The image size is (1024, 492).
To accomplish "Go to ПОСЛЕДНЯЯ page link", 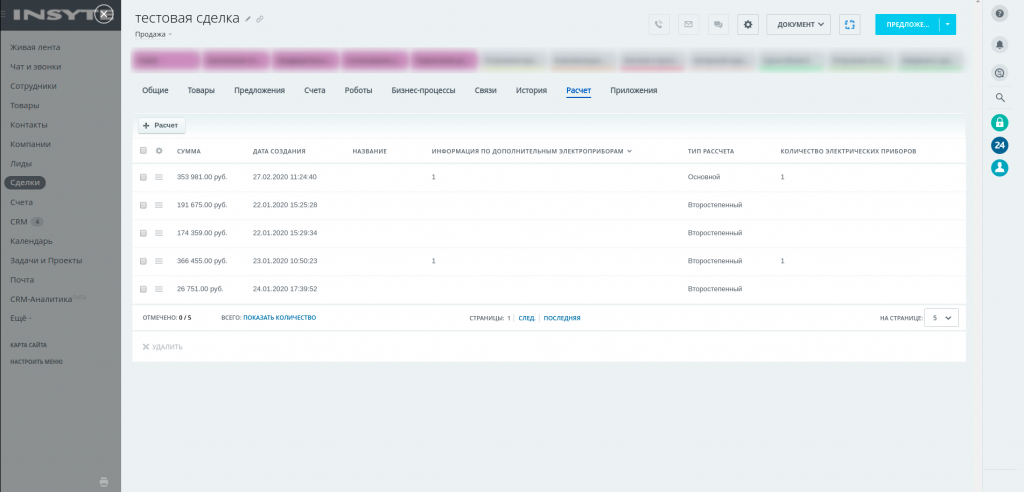I will point(562,318).
